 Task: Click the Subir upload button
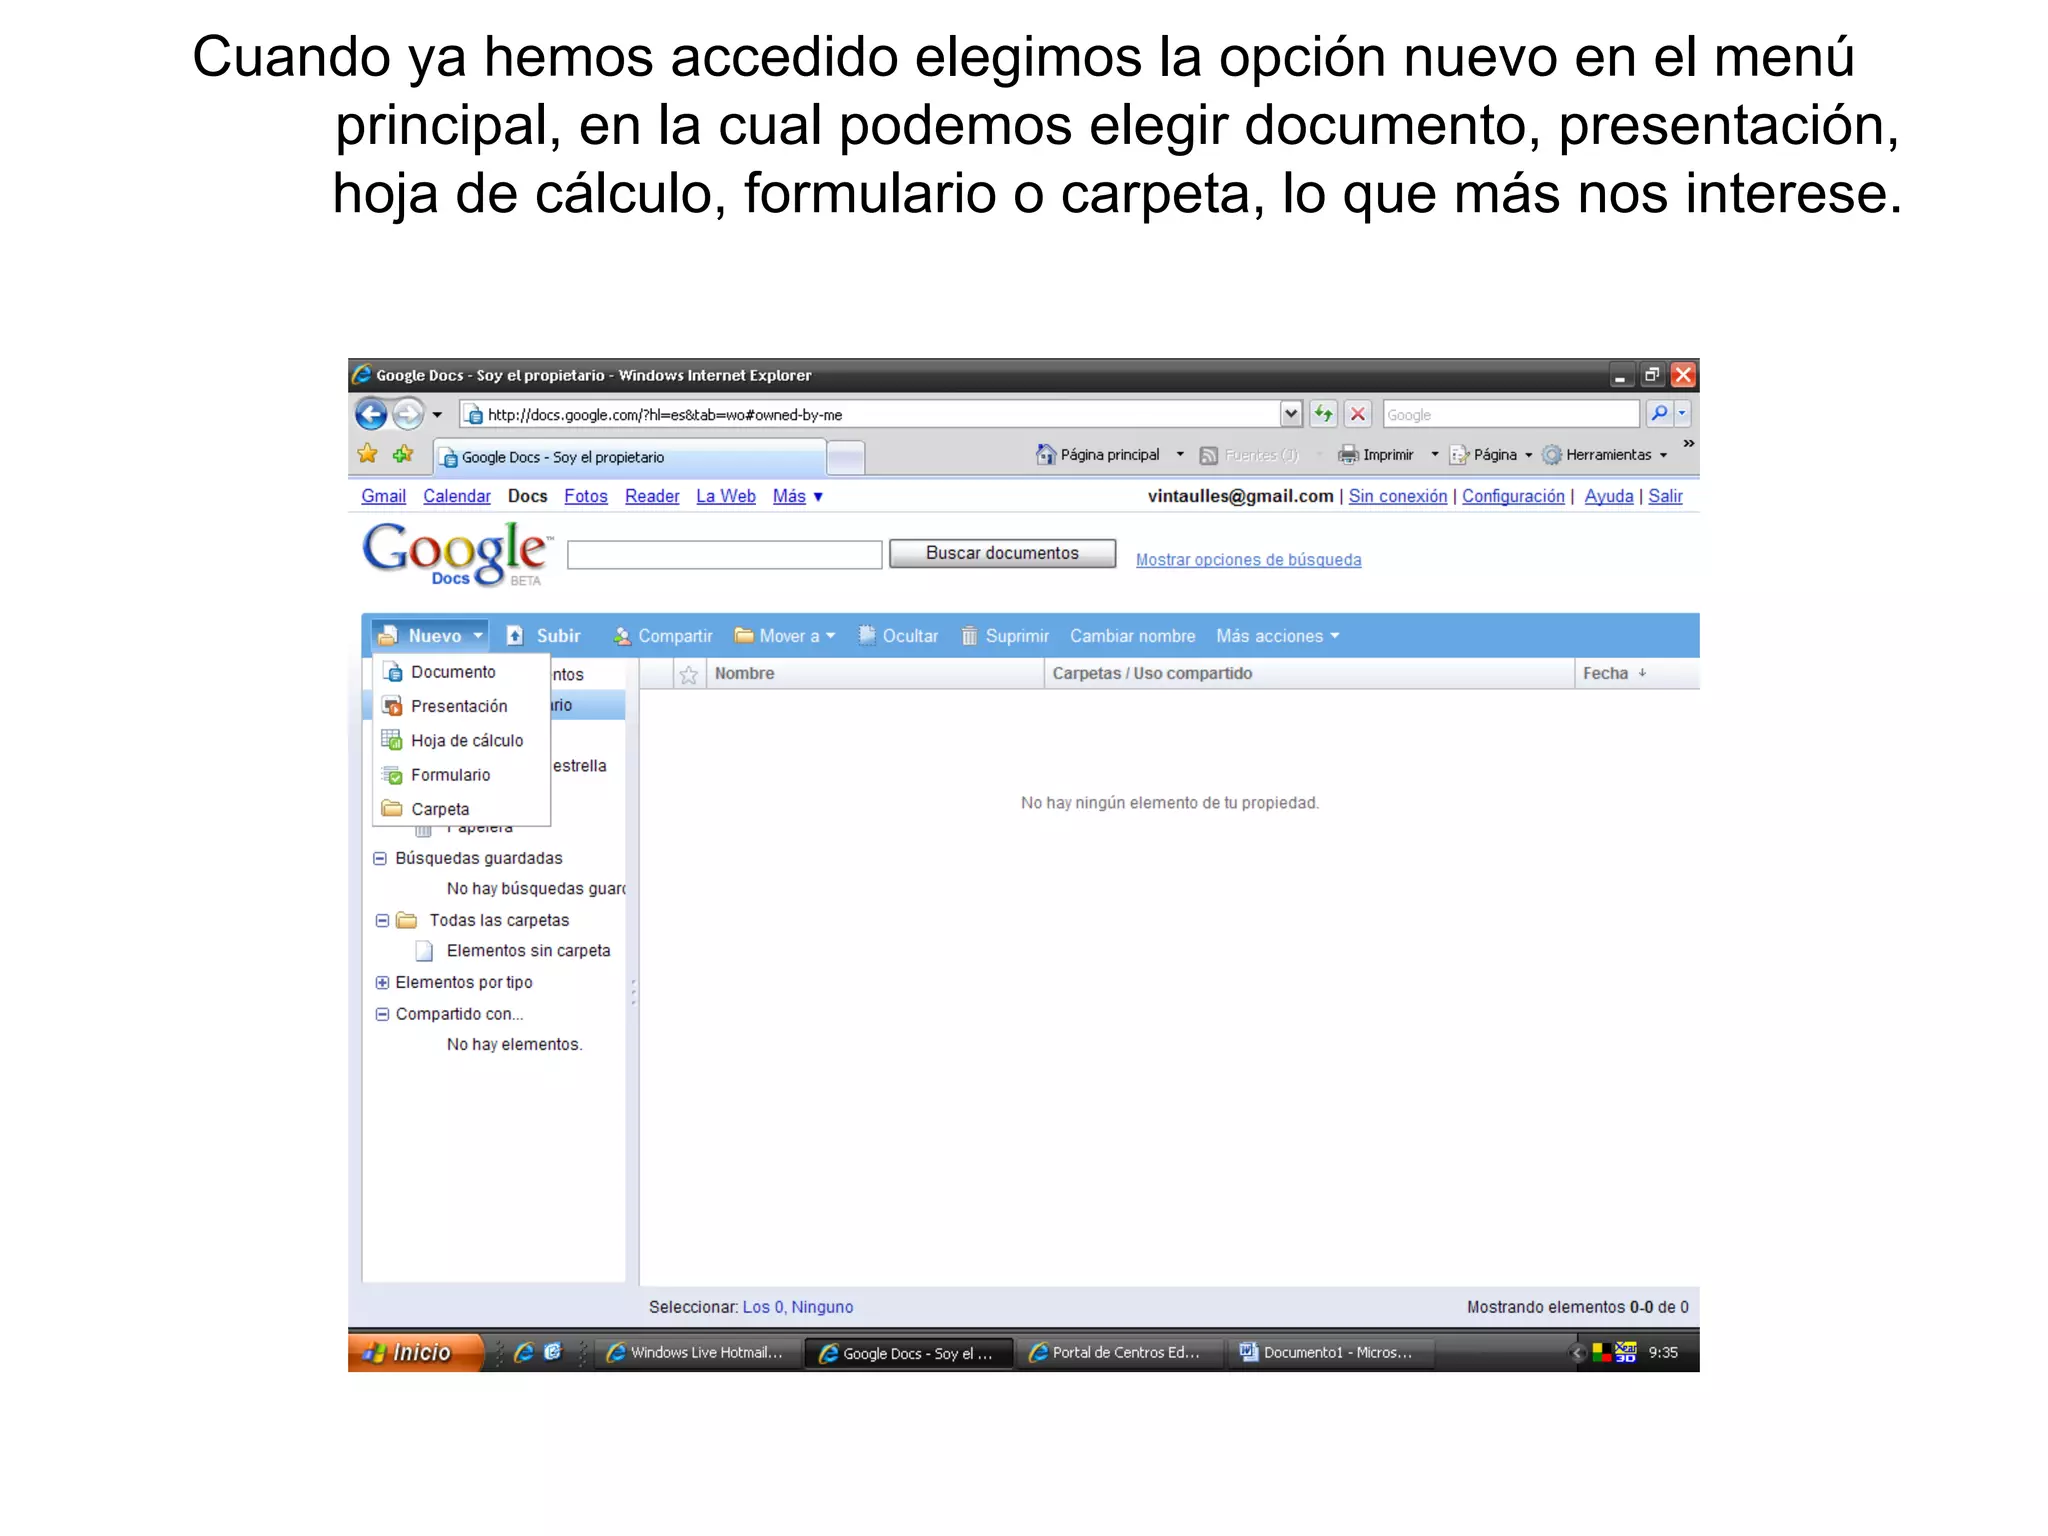tap(543, 636)
